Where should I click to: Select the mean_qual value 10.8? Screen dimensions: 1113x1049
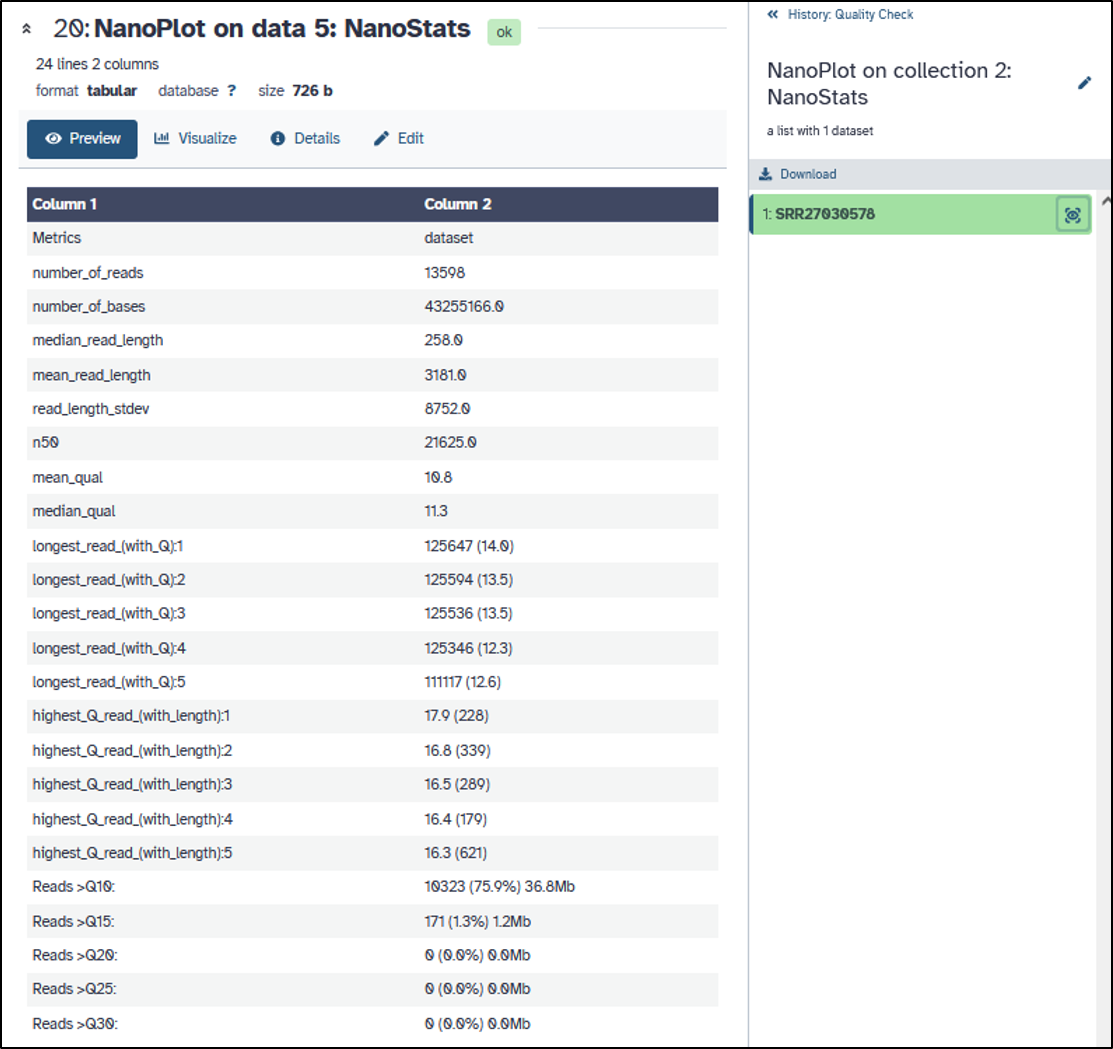pyautogui.click(x=438, y=477)
